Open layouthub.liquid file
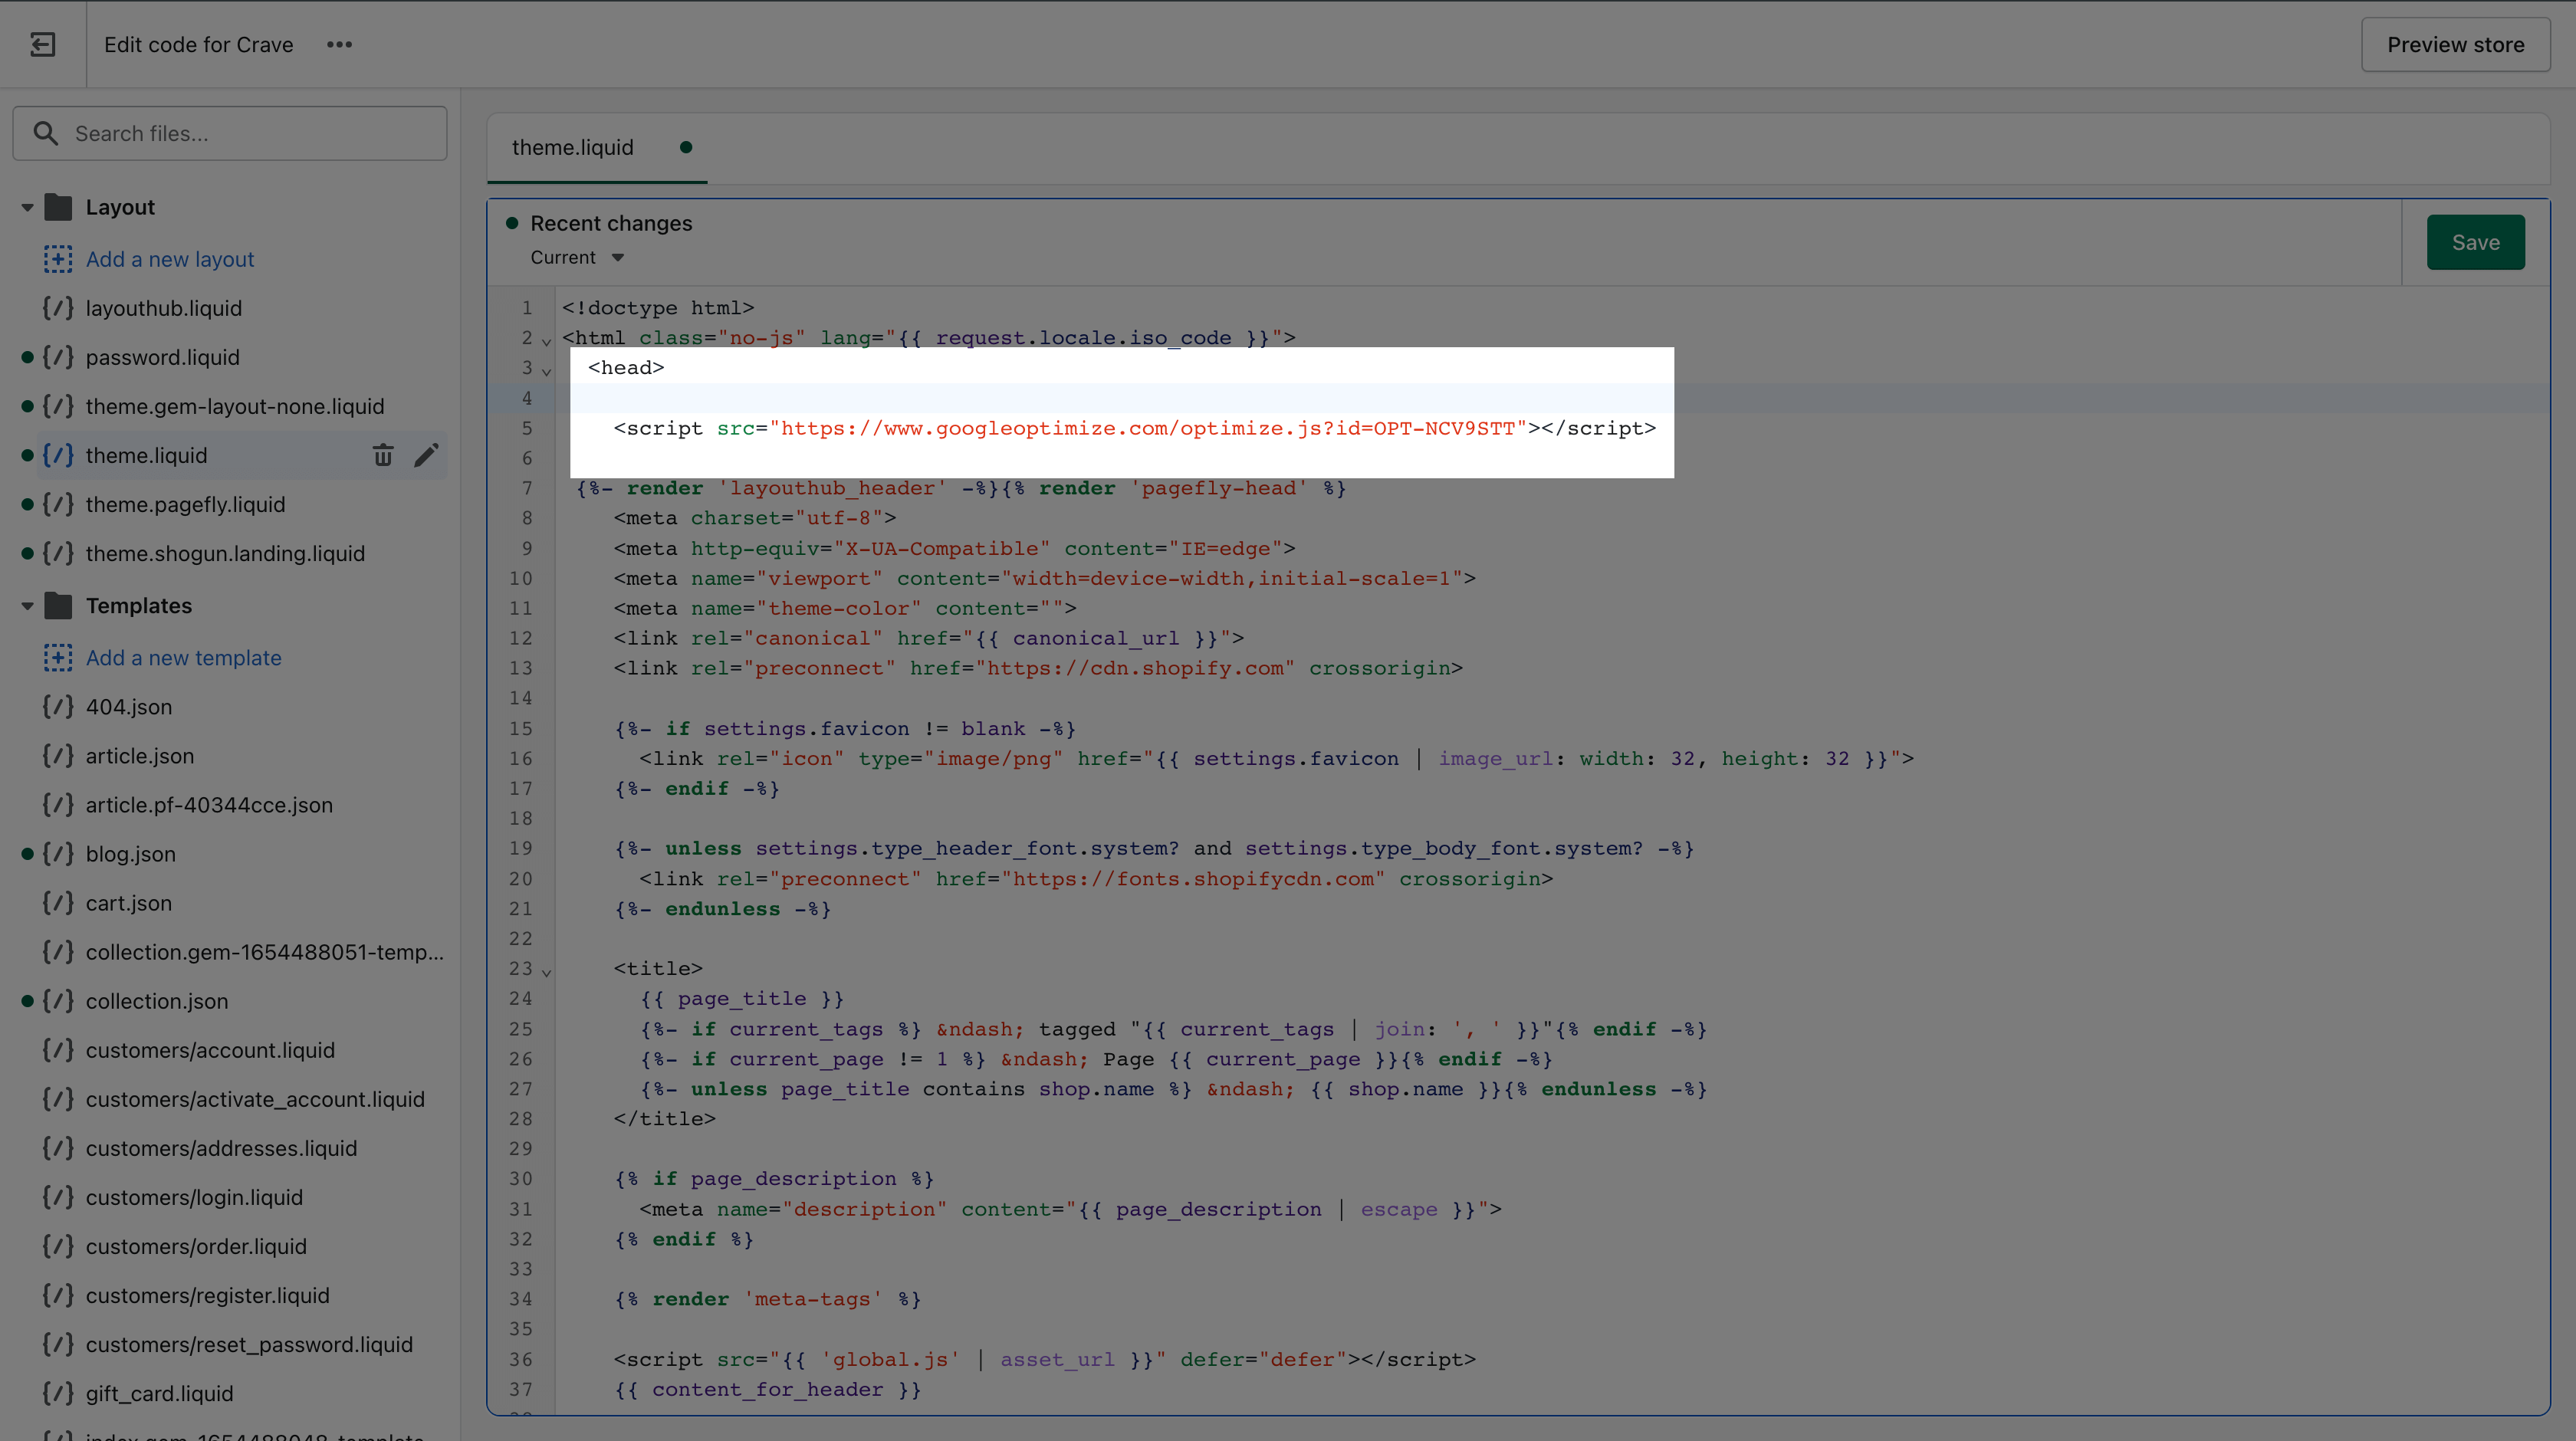This screenshot has height=1441, width=2576. pos(164,308)
